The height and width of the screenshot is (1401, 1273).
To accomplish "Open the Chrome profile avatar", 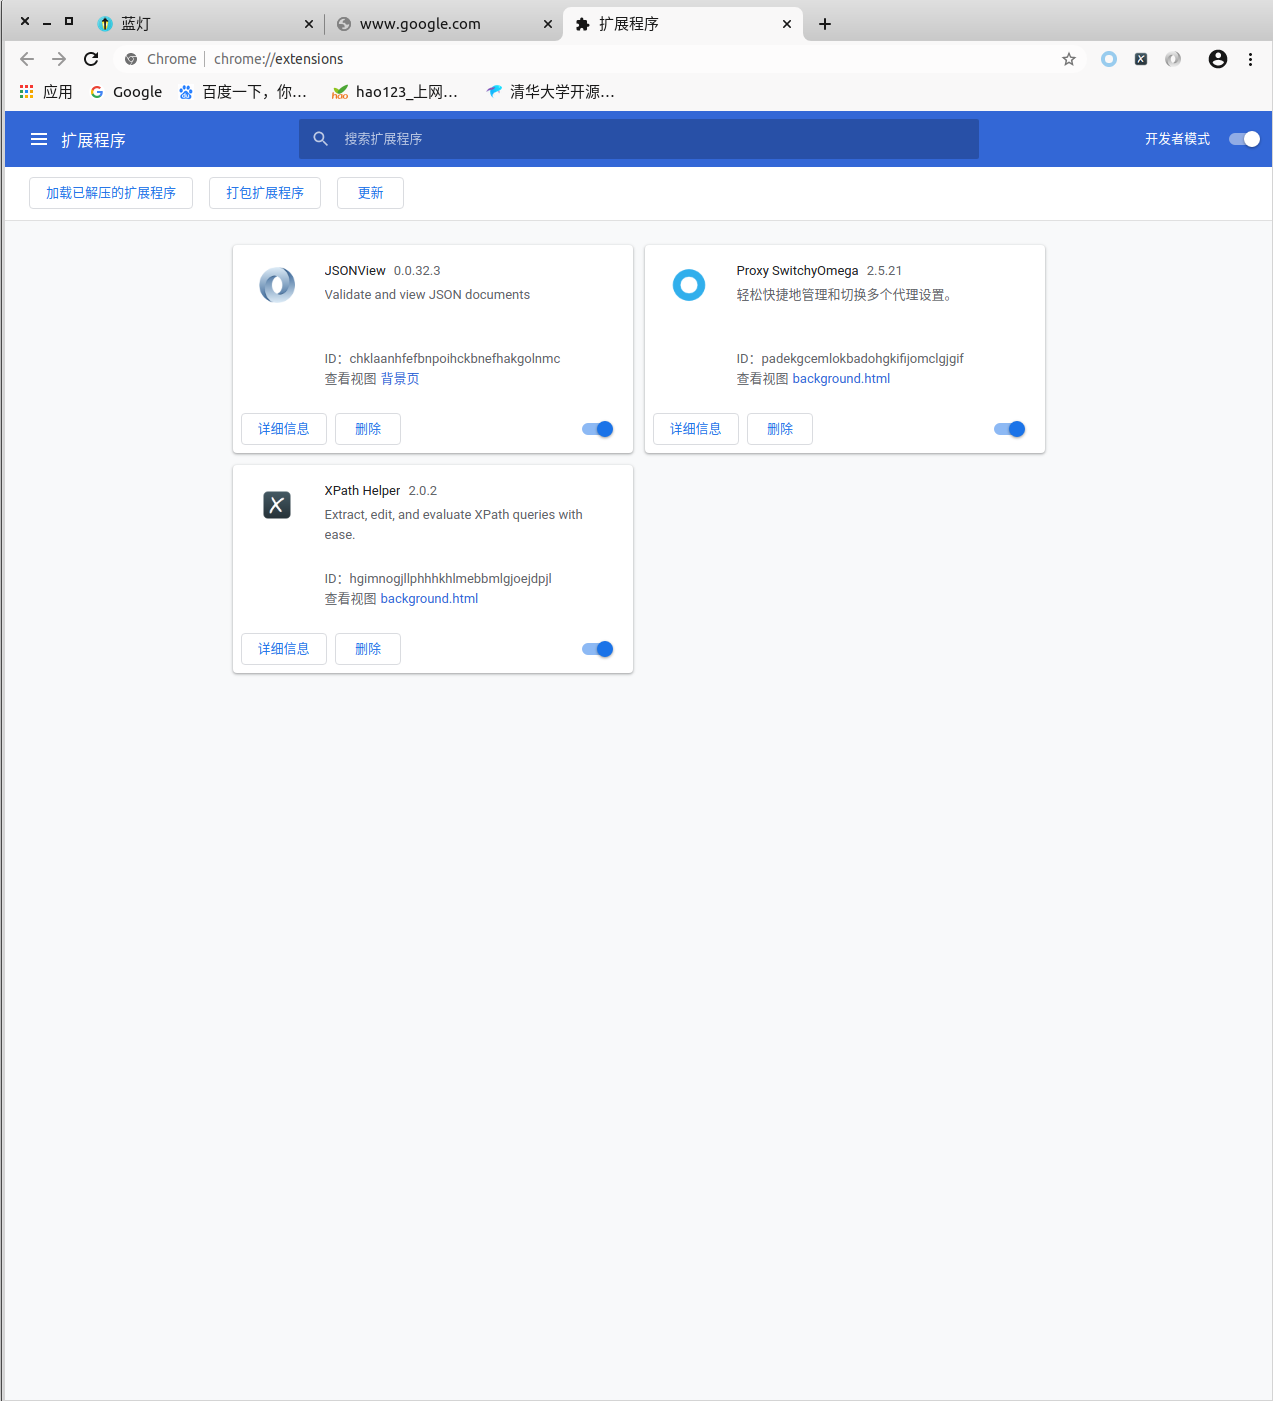I will point(1218,59).
